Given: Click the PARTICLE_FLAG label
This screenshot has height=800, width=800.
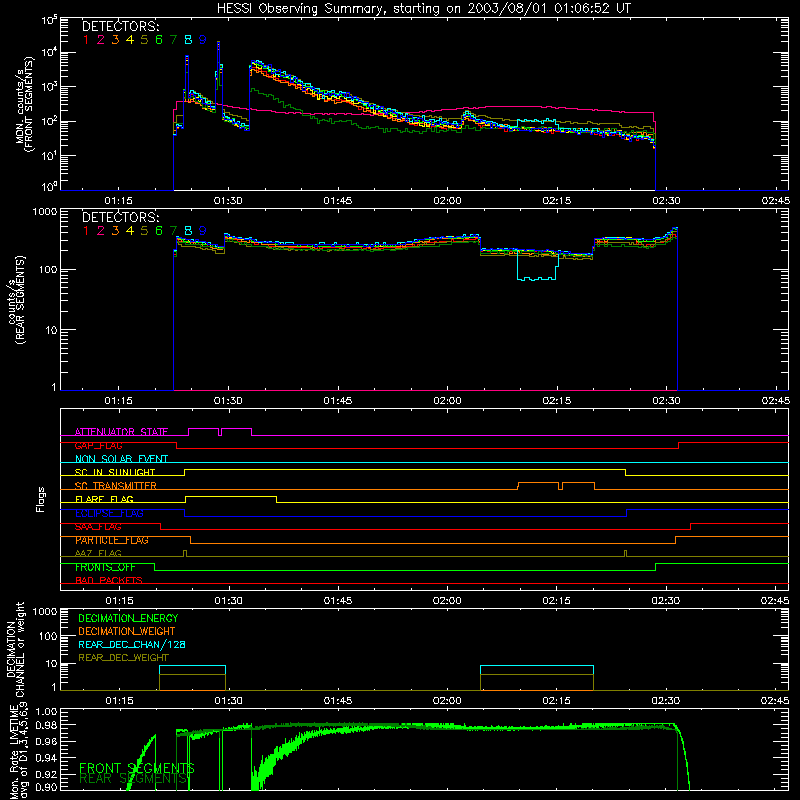Looking at the screenshot, I should 112,540.
